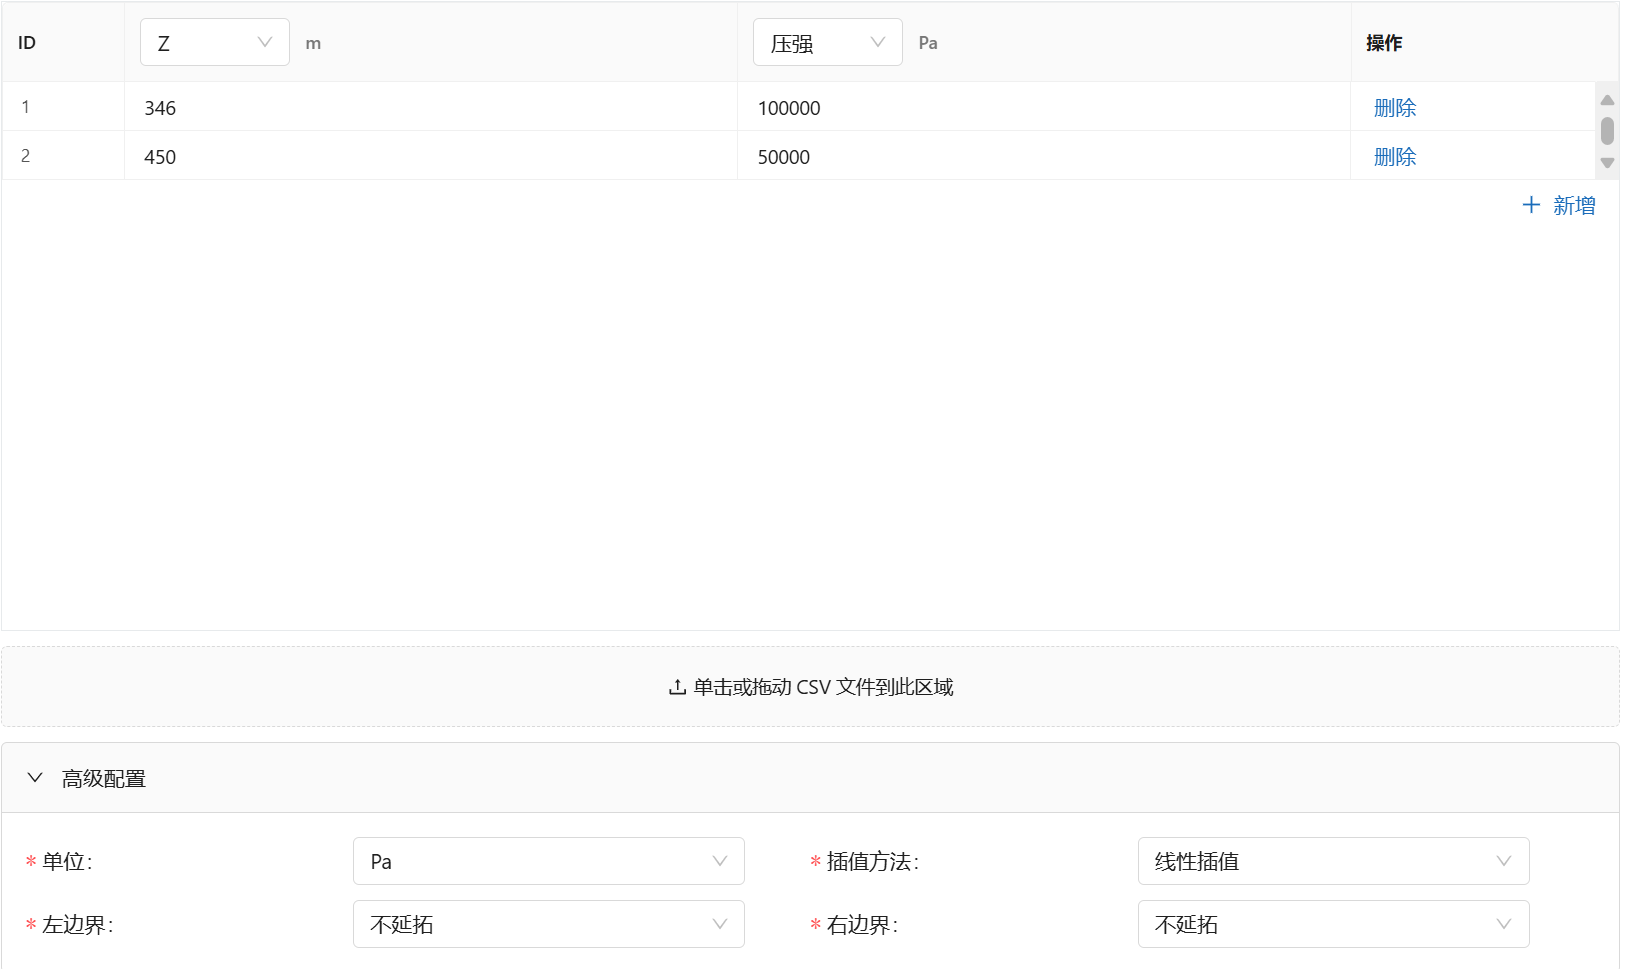Click the cell with value 50000
The image size is (1638, 969).
(1044, 156)
